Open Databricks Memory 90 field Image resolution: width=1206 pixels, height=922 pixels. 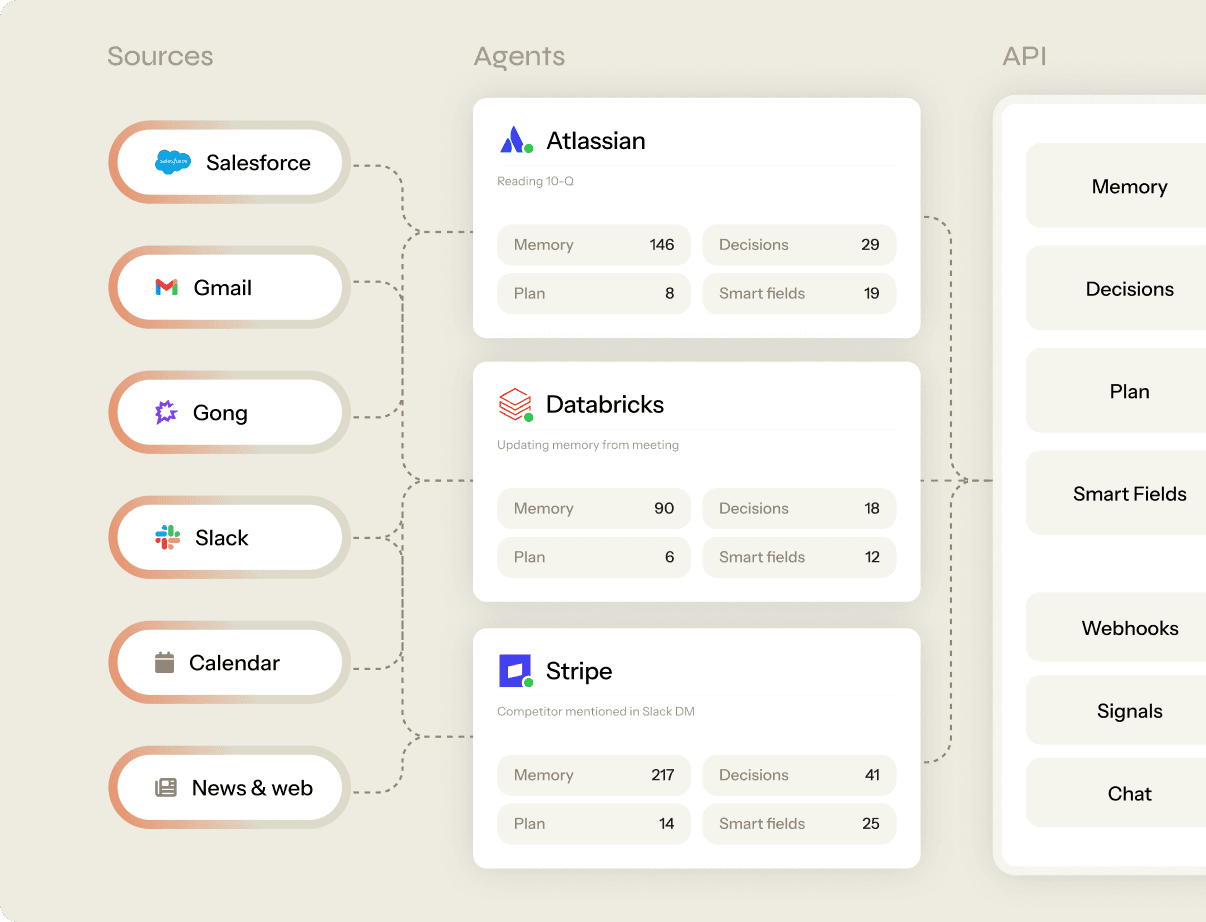click(x=594, y=509)
